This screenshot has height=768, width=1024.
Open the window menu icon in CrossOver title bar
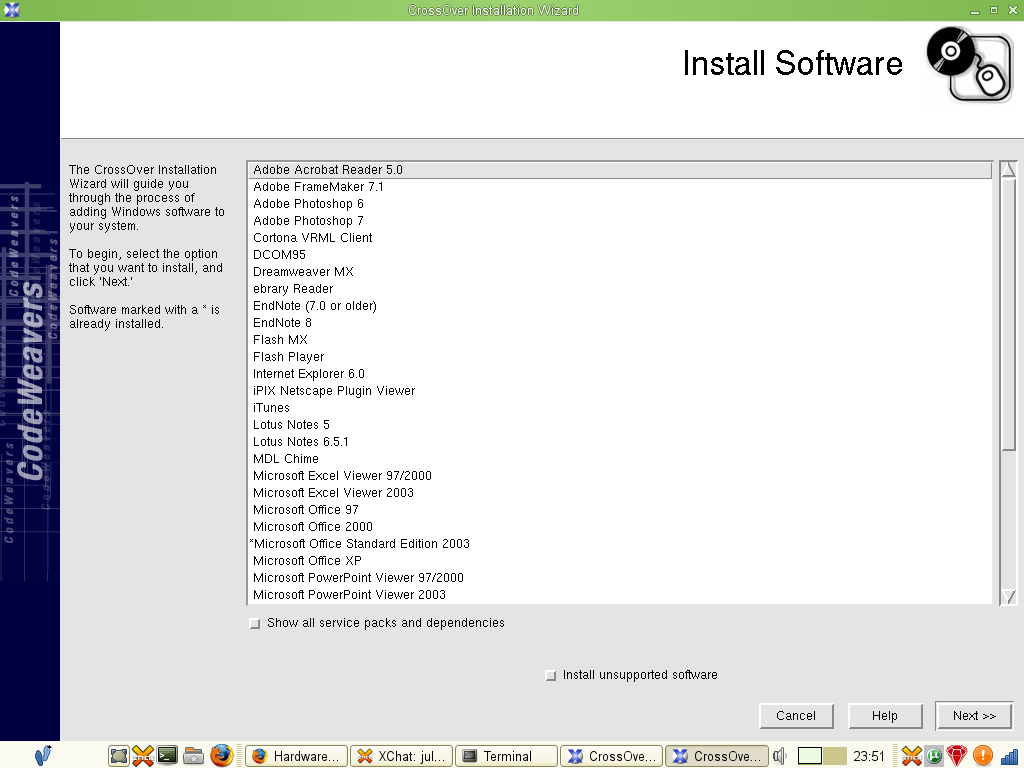pyautogui.click(x=12, y=10)
